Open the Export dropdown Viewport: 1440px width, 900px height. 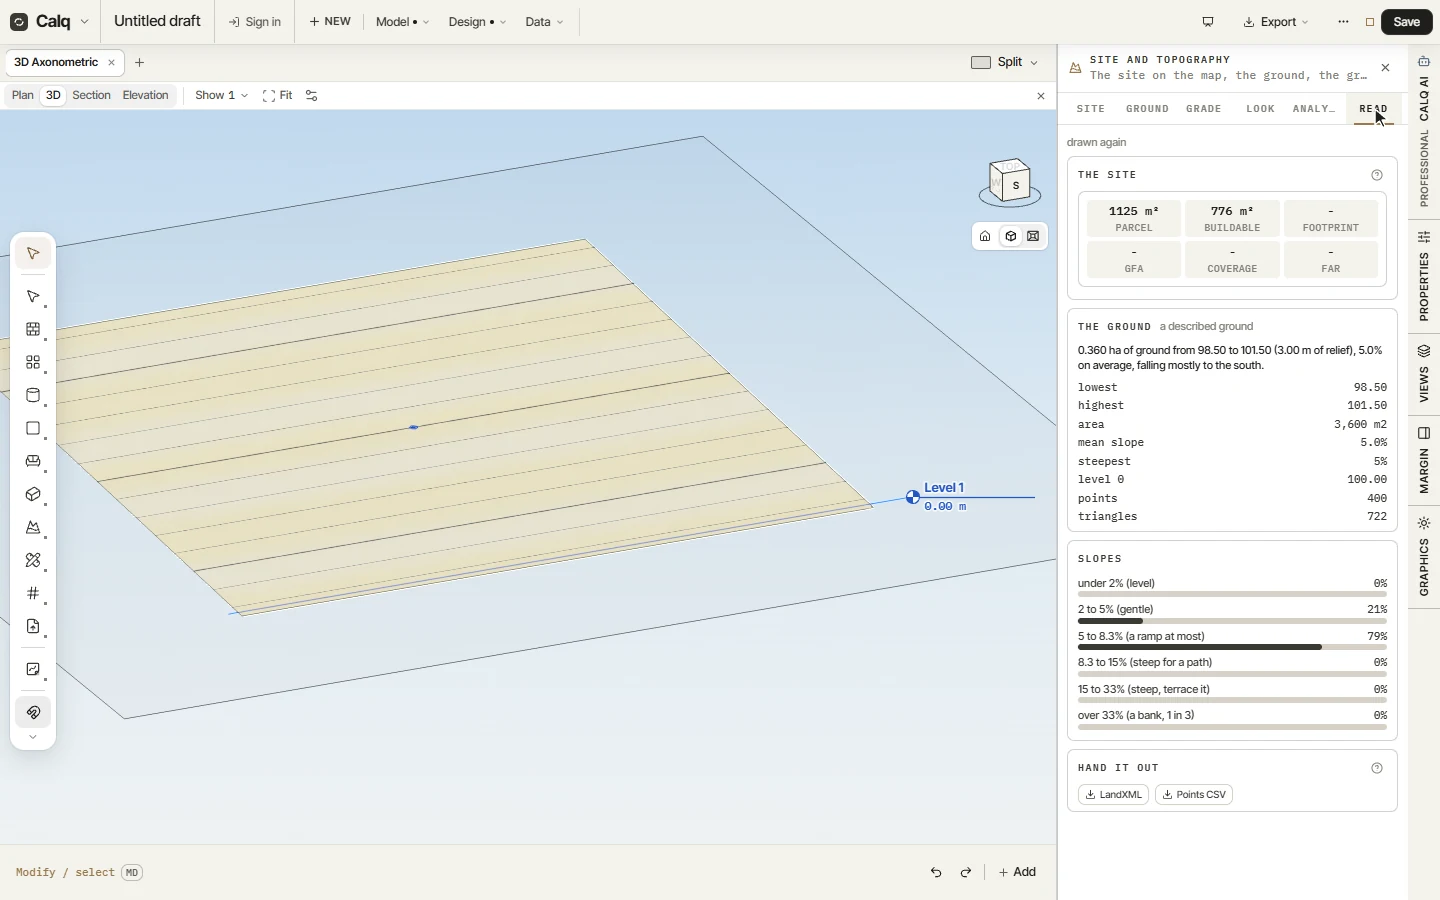click(1276, 22)
